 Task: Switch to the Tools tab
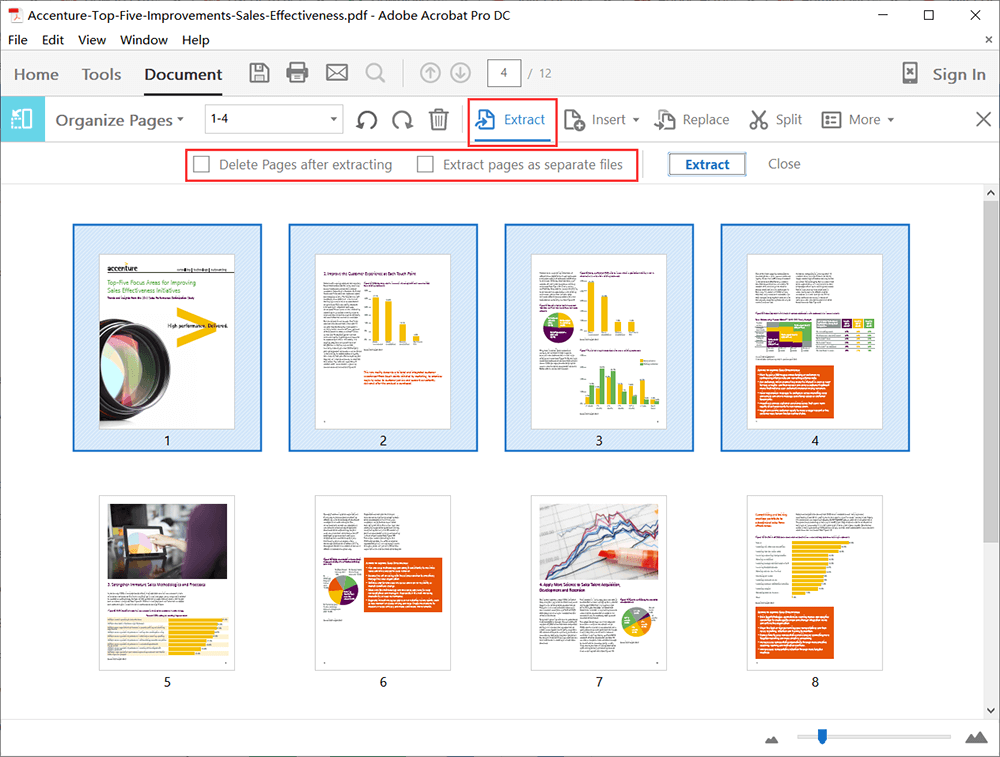pos(101,74)
